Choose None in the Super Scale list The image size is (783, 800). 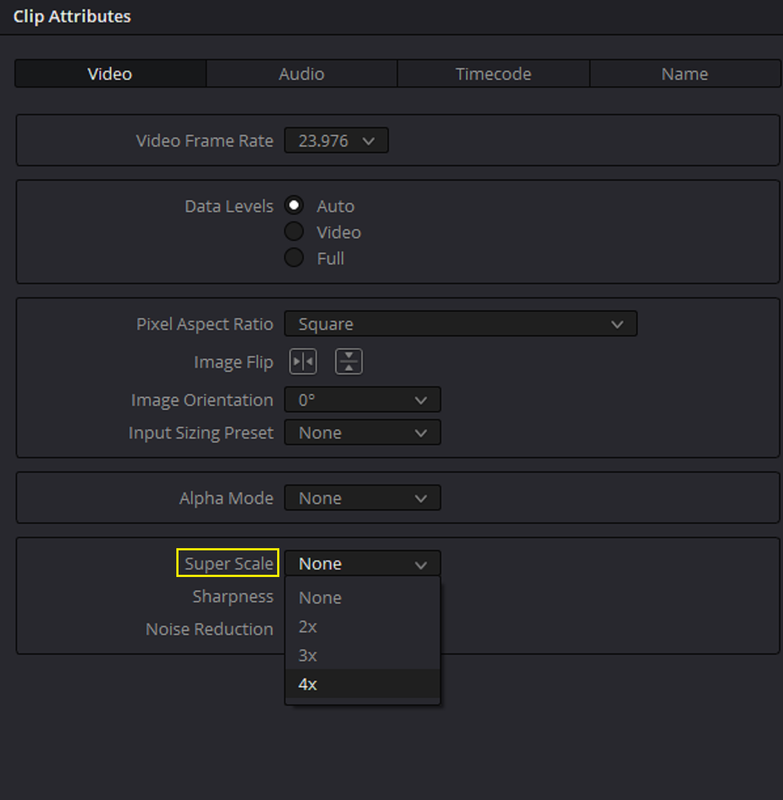tap(362, 597)
